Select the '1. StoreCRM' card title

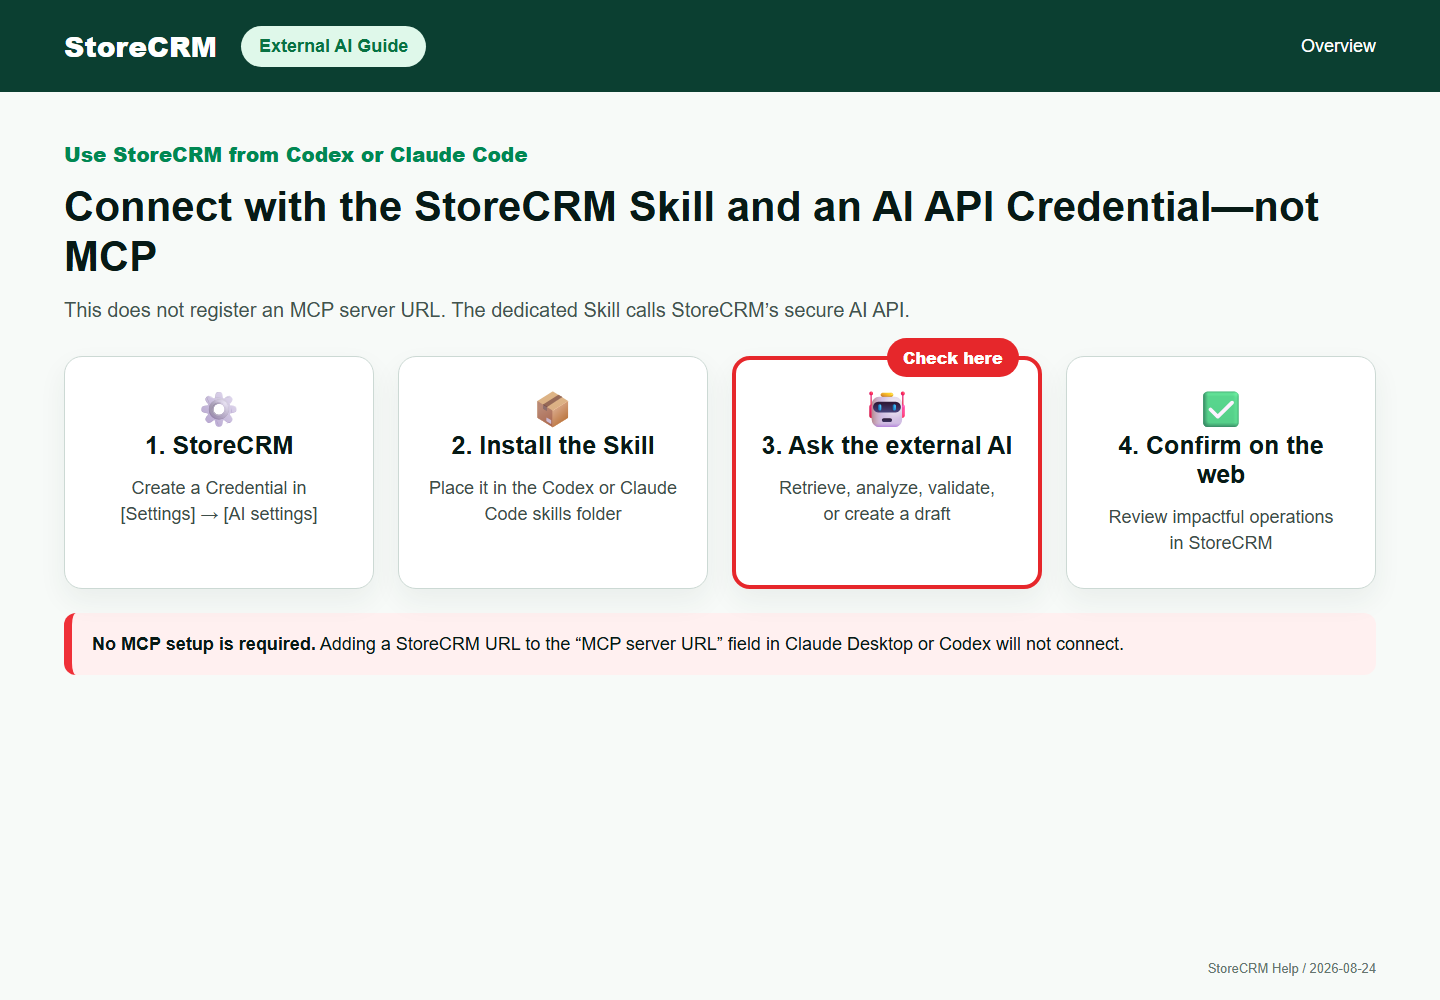[219, 445]
